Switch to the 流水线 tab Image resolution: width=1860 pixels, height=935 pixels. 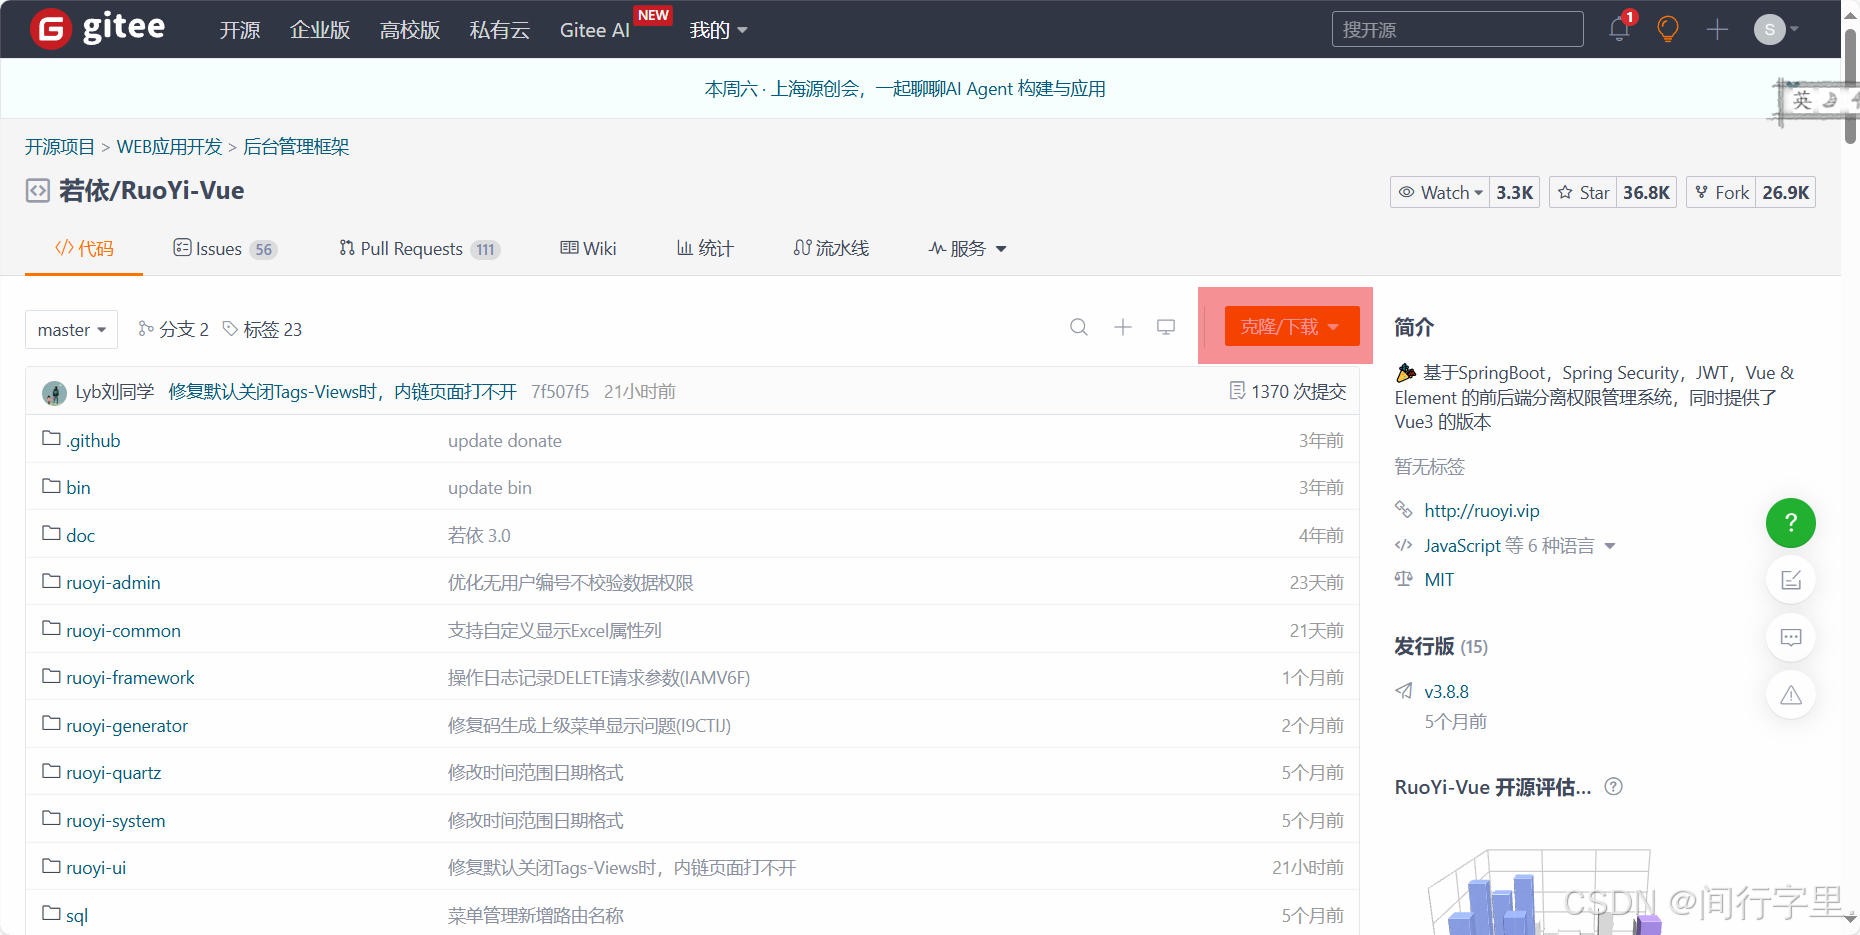tap(831, 248)
